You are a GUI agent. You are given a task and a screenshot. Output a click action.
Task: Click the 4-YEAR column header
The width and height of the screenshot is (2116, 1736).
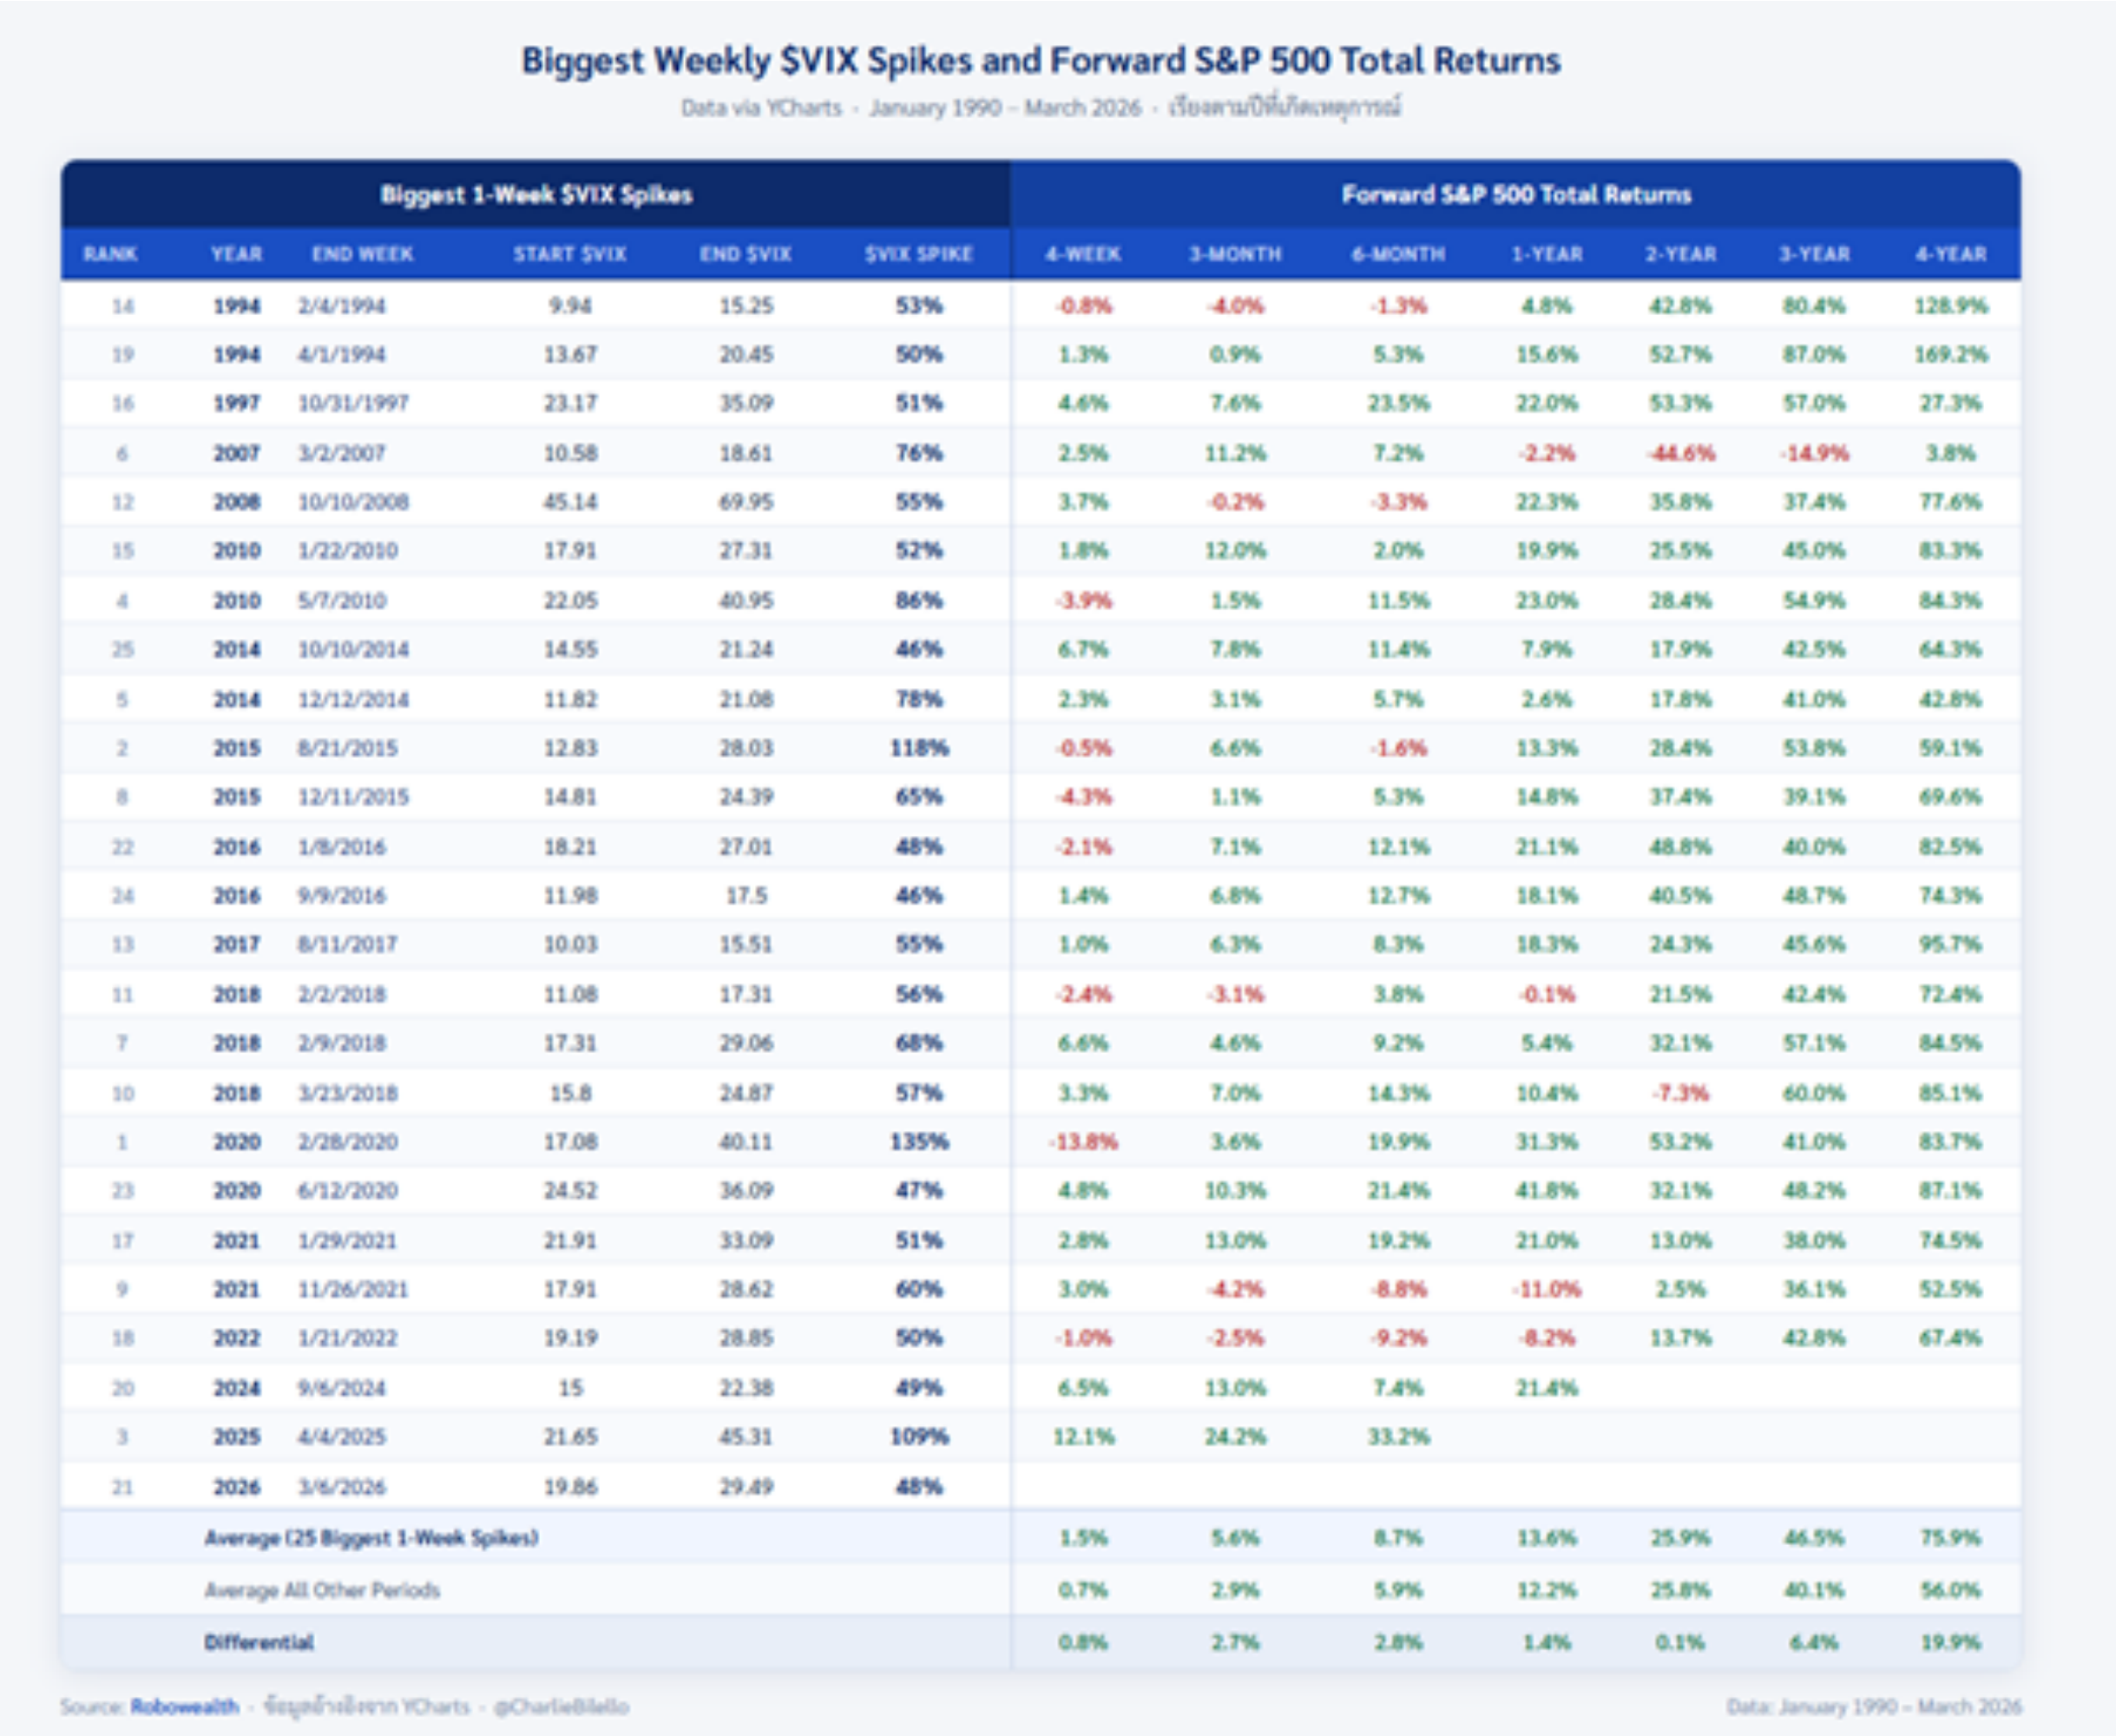coord(1950,254)
